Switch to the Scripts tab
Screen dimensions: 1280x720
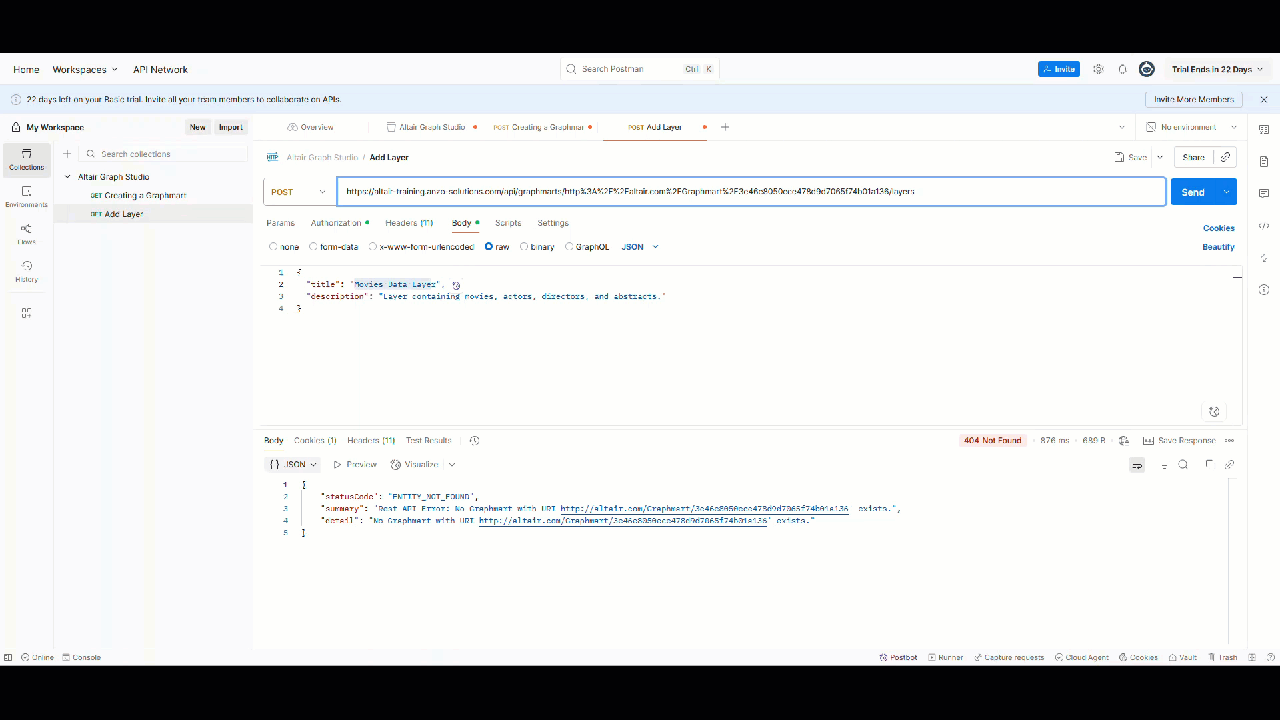click(x=508, y=223)
